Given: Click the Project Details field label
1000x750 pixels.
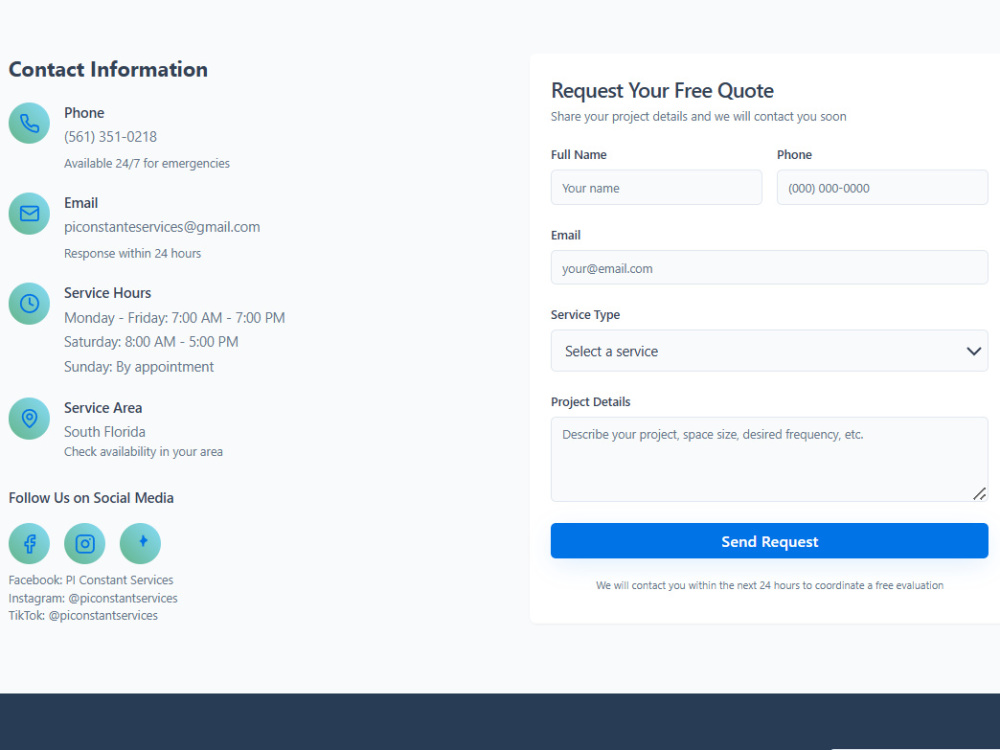Looking at the screenshot, I should tap(591, 402).
